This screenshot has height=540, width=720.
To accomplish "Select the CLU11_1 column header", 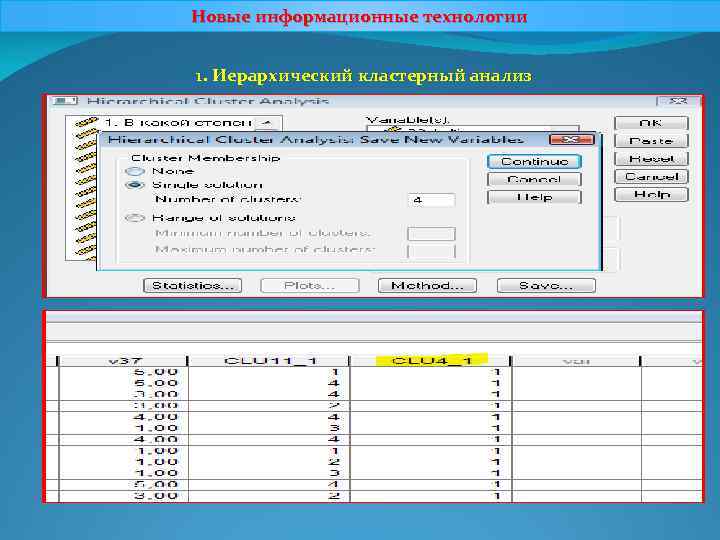I will coord(269,361).
